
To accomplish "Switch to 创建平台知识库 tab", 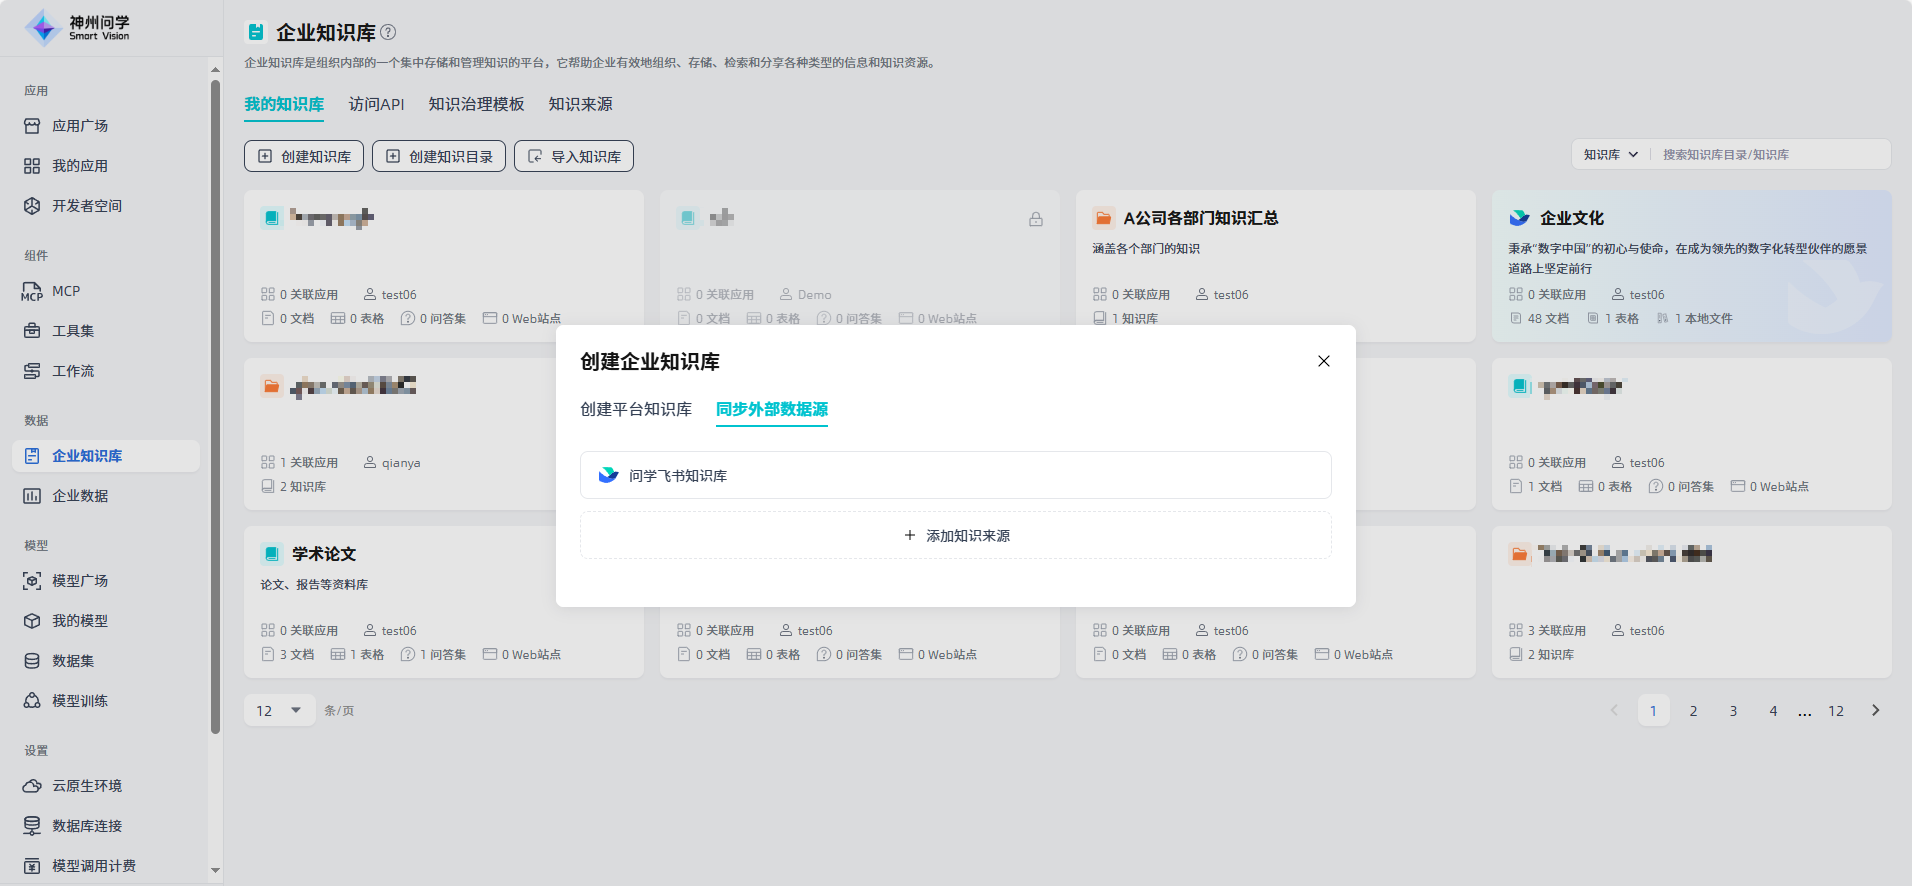I will pyautogui.click(x=636, y=410).
